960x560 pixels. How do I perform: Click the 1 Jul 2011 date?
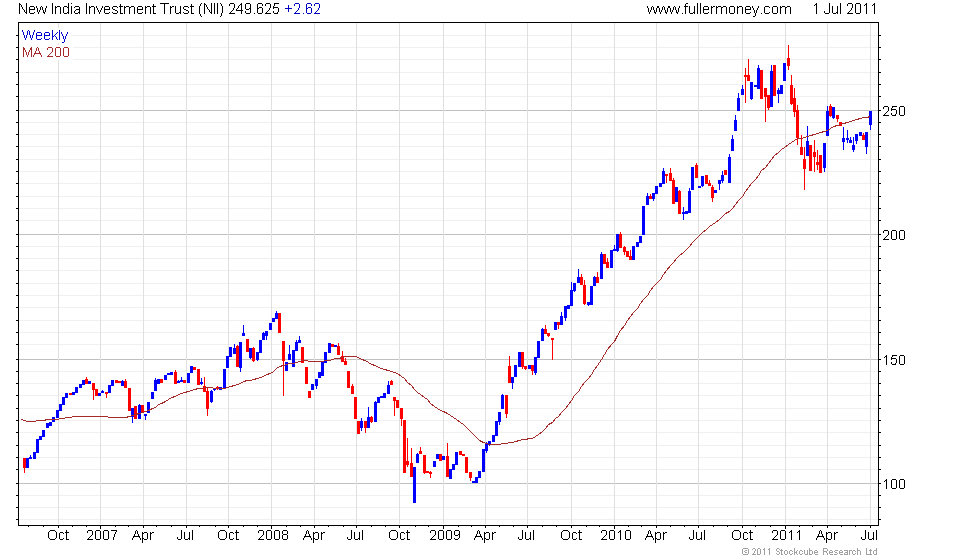click(844, 9)
